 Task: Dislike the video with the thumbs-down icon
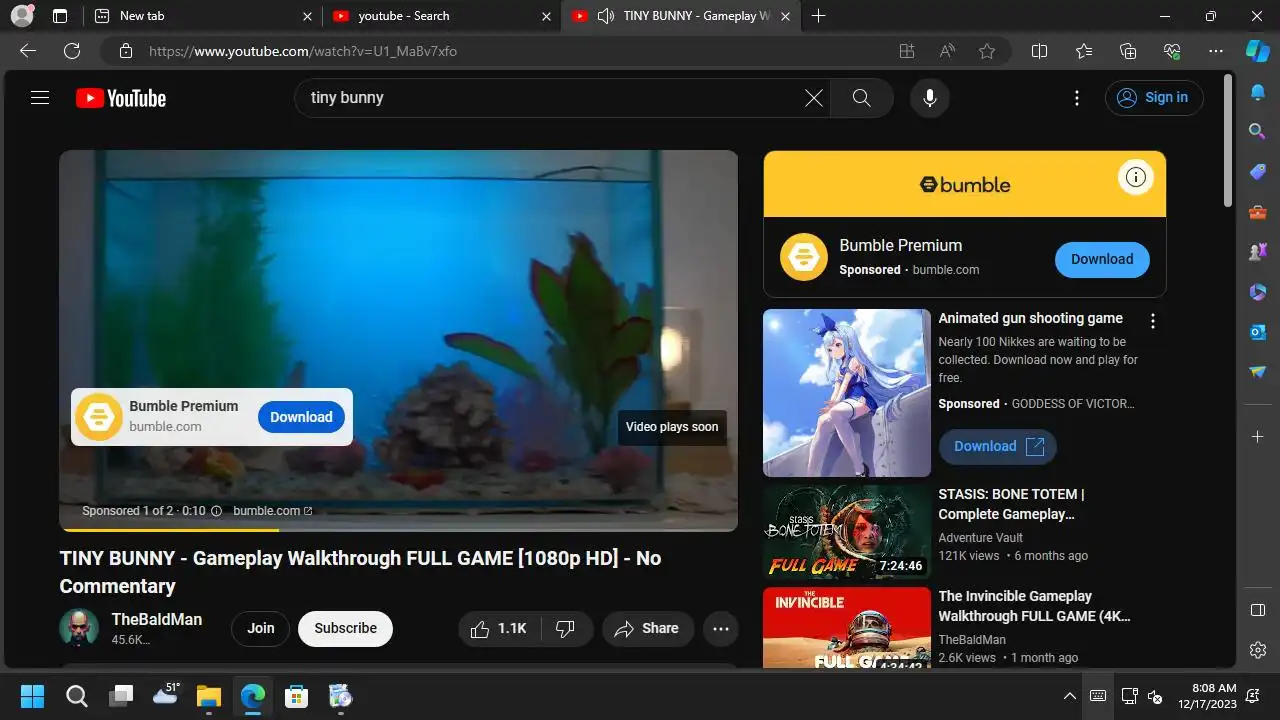(x=566, y=628)
